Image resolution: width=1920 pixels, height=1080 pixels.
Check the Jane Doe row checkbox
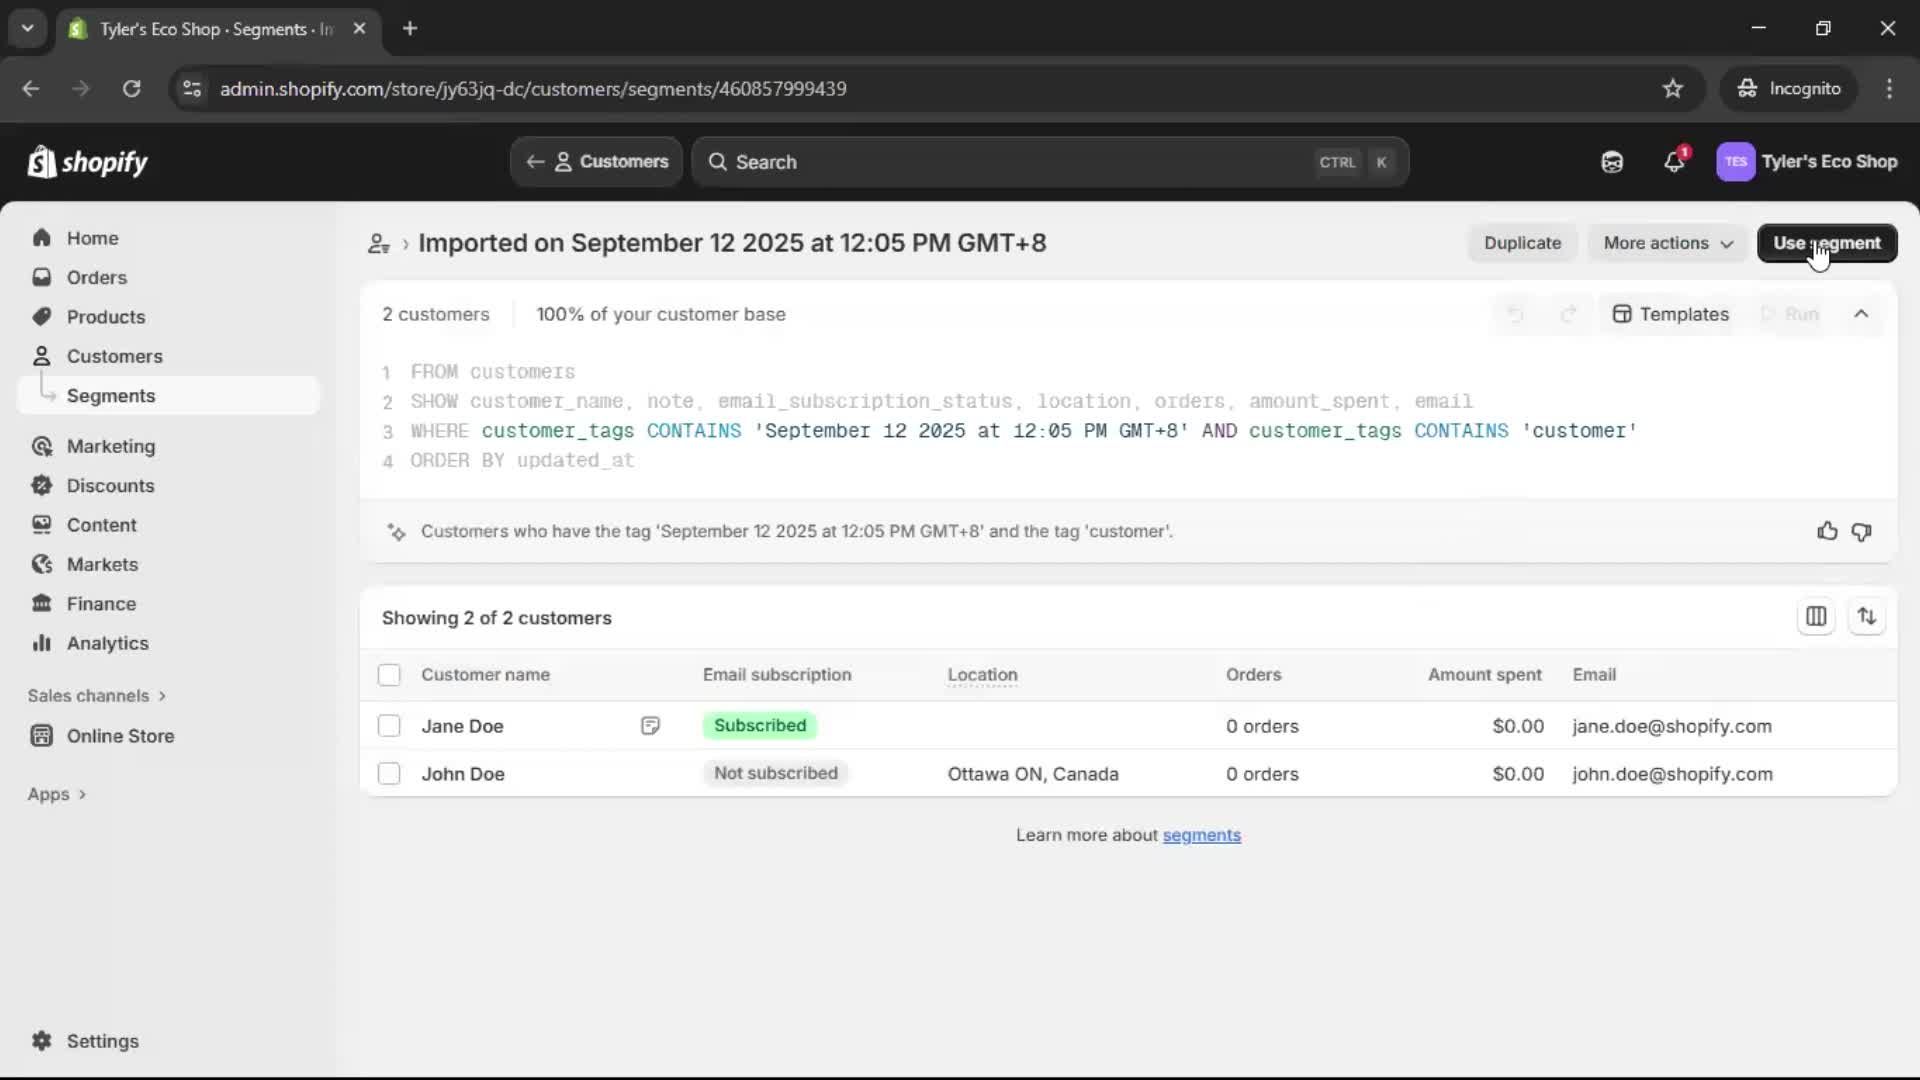pyautogui.click(x=389, y=726)
